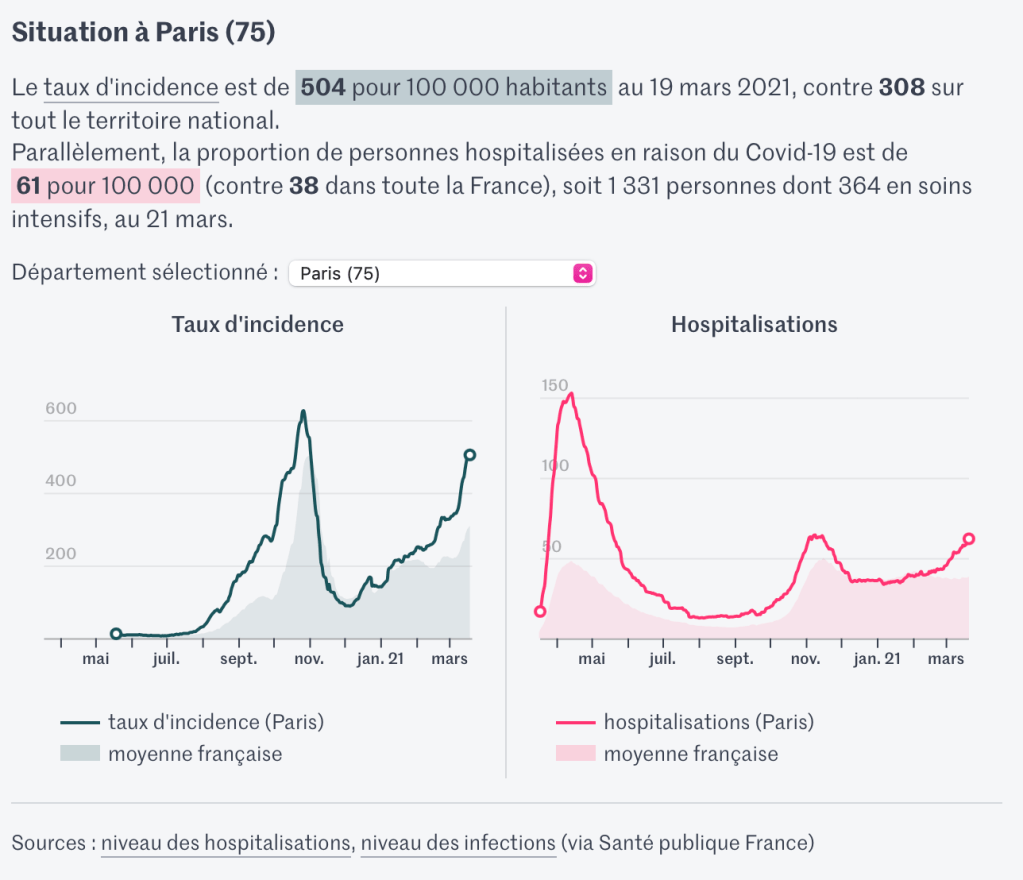Click the hospitalisations chart's starting data point marker
Screen dimensions: 1023x880
(x=540, y=611)
